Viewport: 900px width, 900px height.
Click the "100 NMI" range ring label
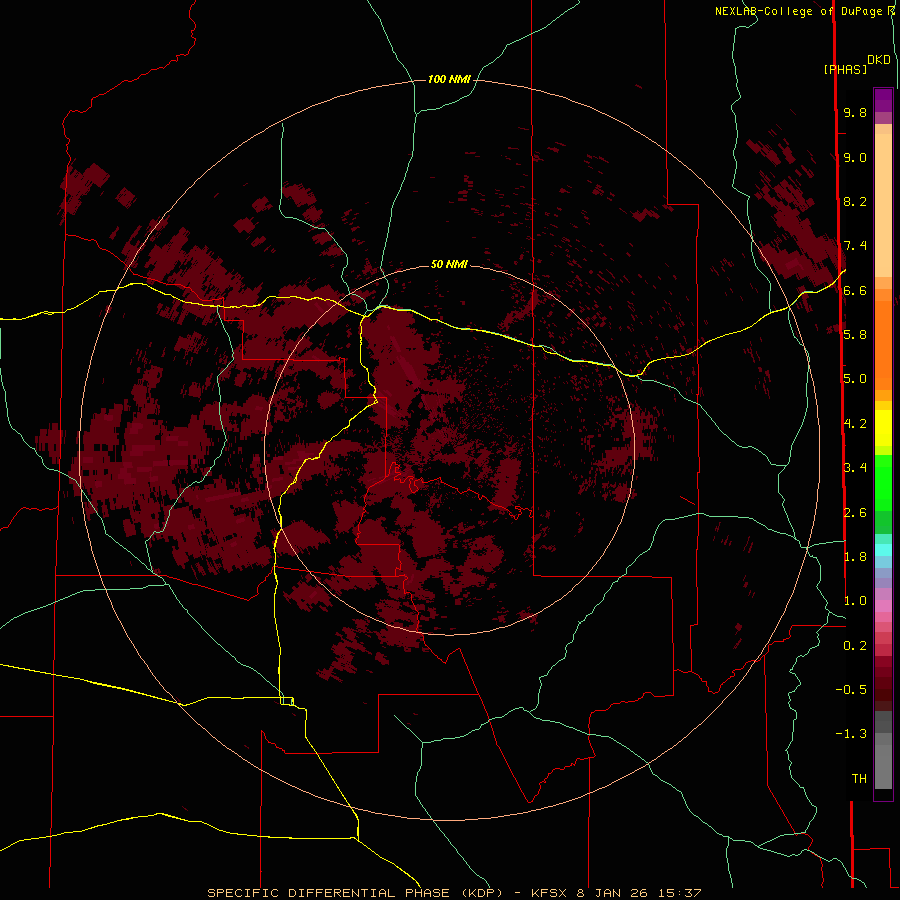tap(449, 79)
